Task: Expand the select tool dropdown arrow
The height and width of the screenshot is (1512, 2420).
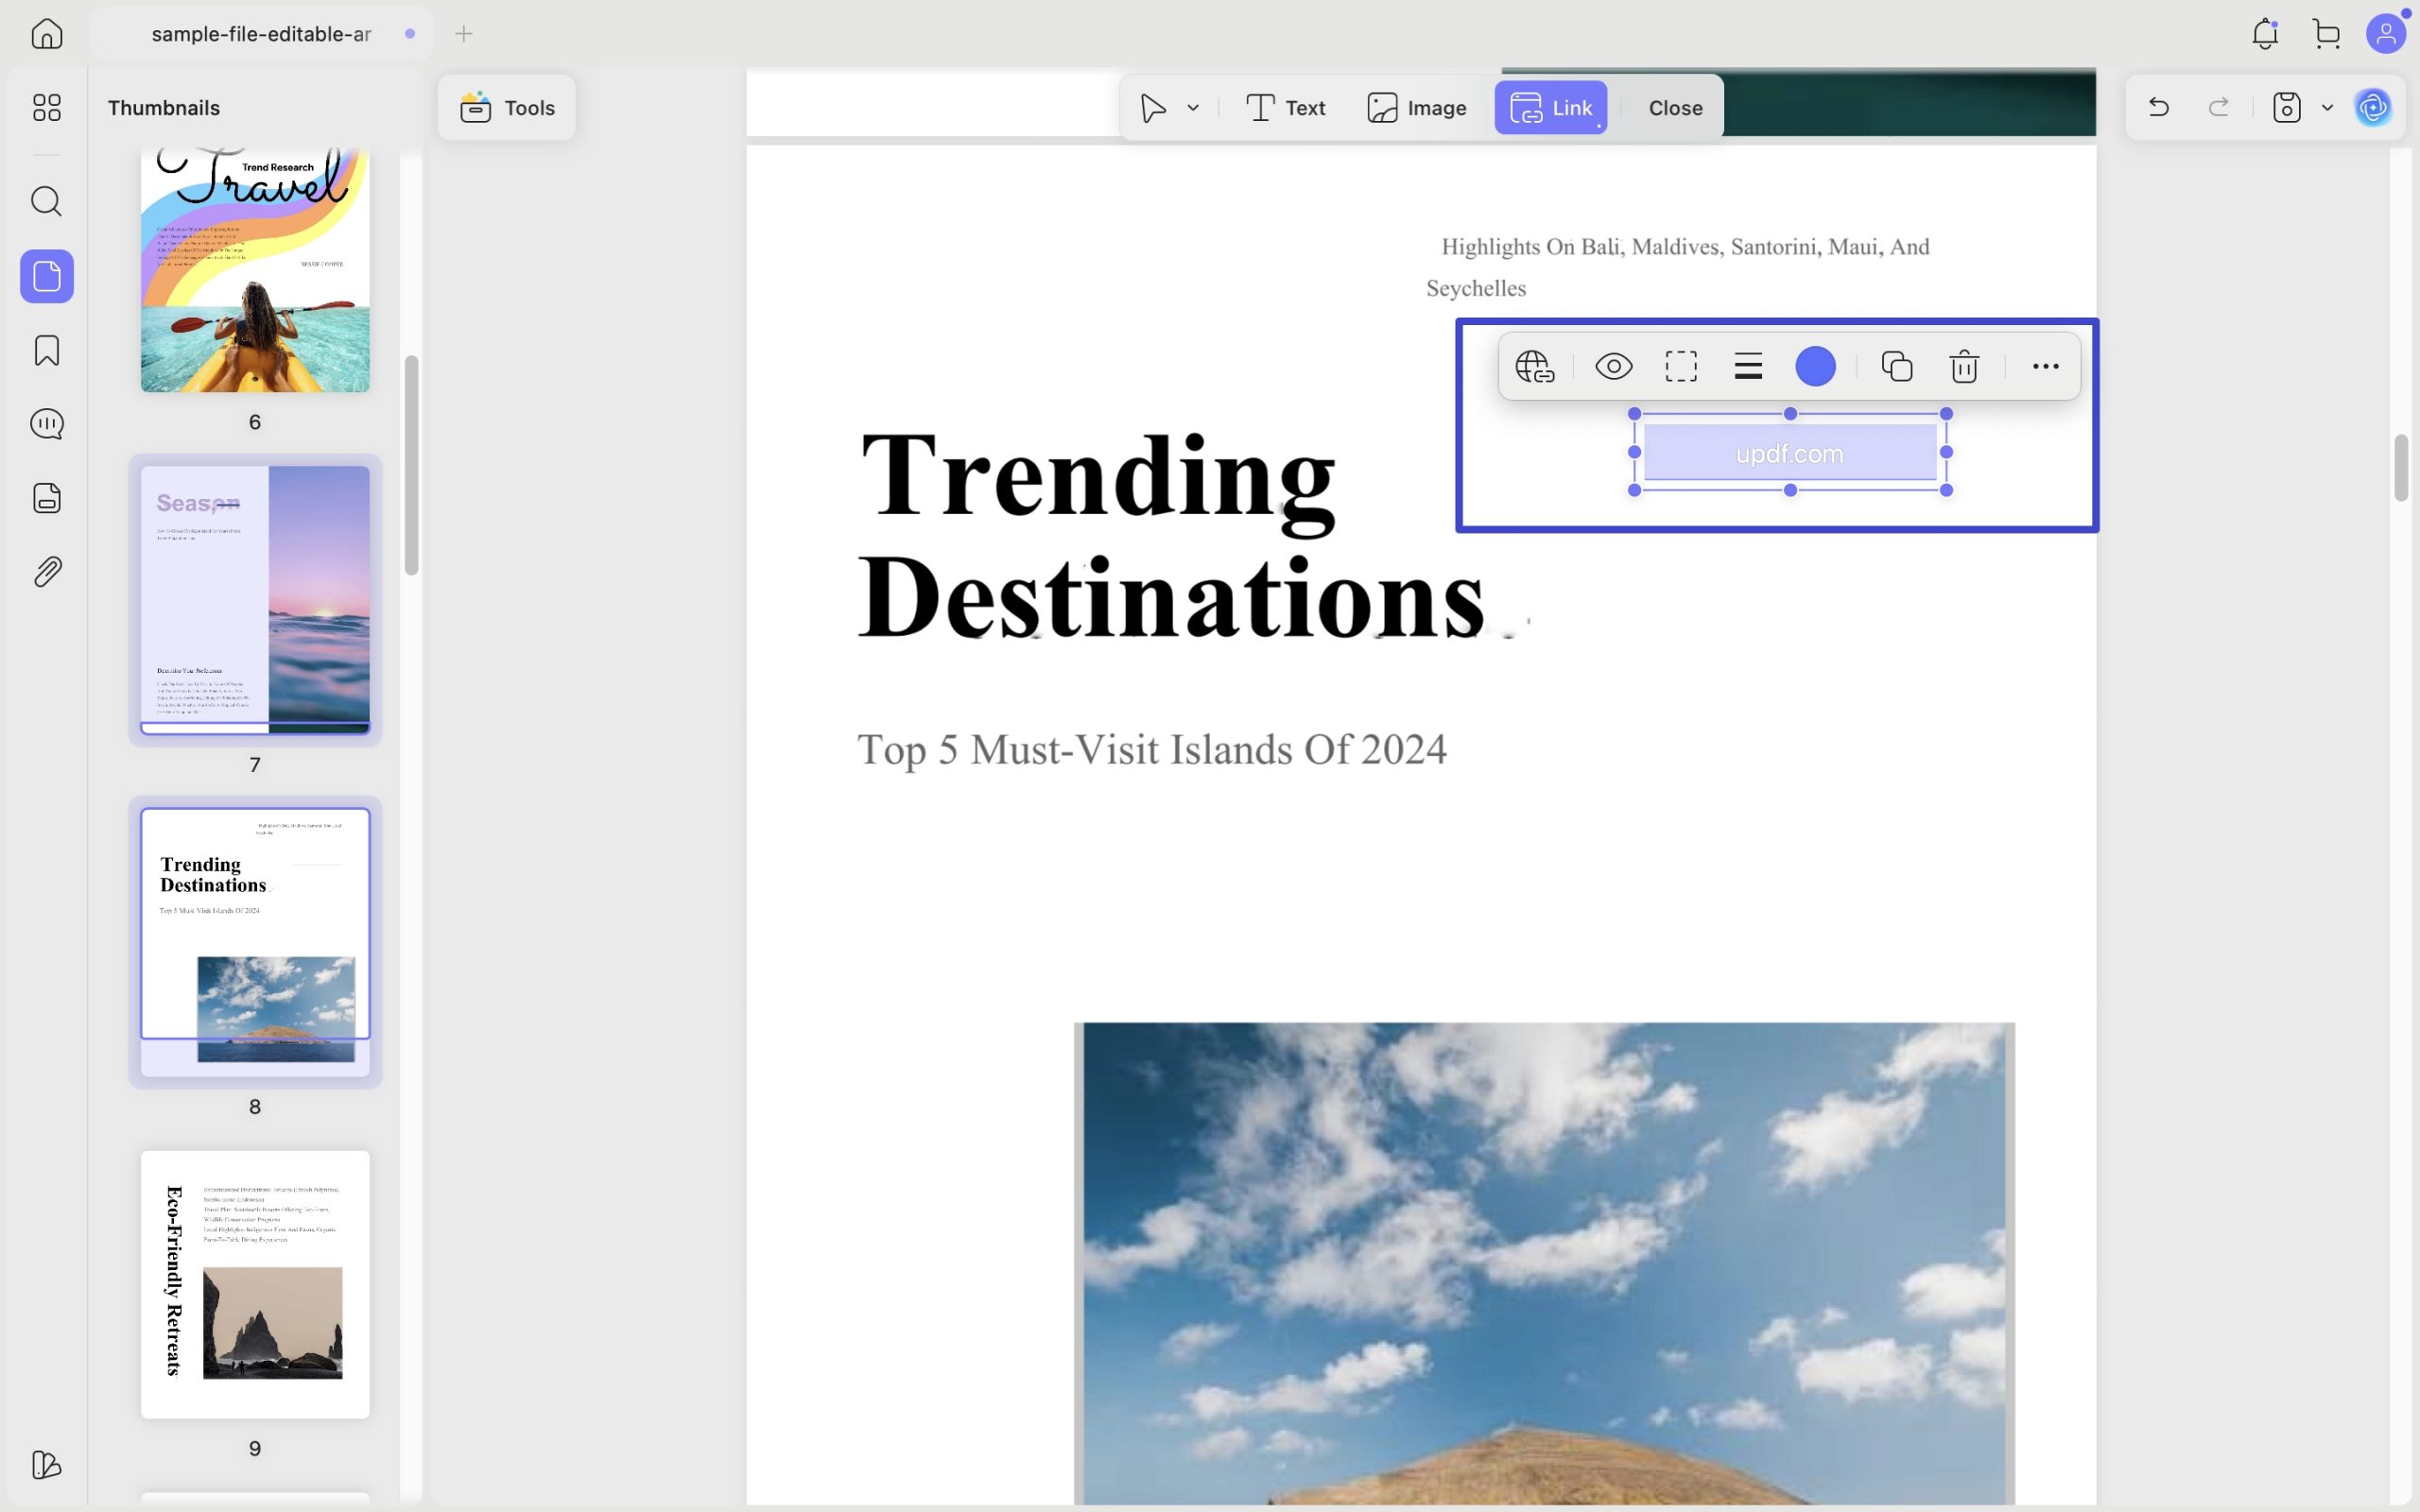Action: 1193,108
